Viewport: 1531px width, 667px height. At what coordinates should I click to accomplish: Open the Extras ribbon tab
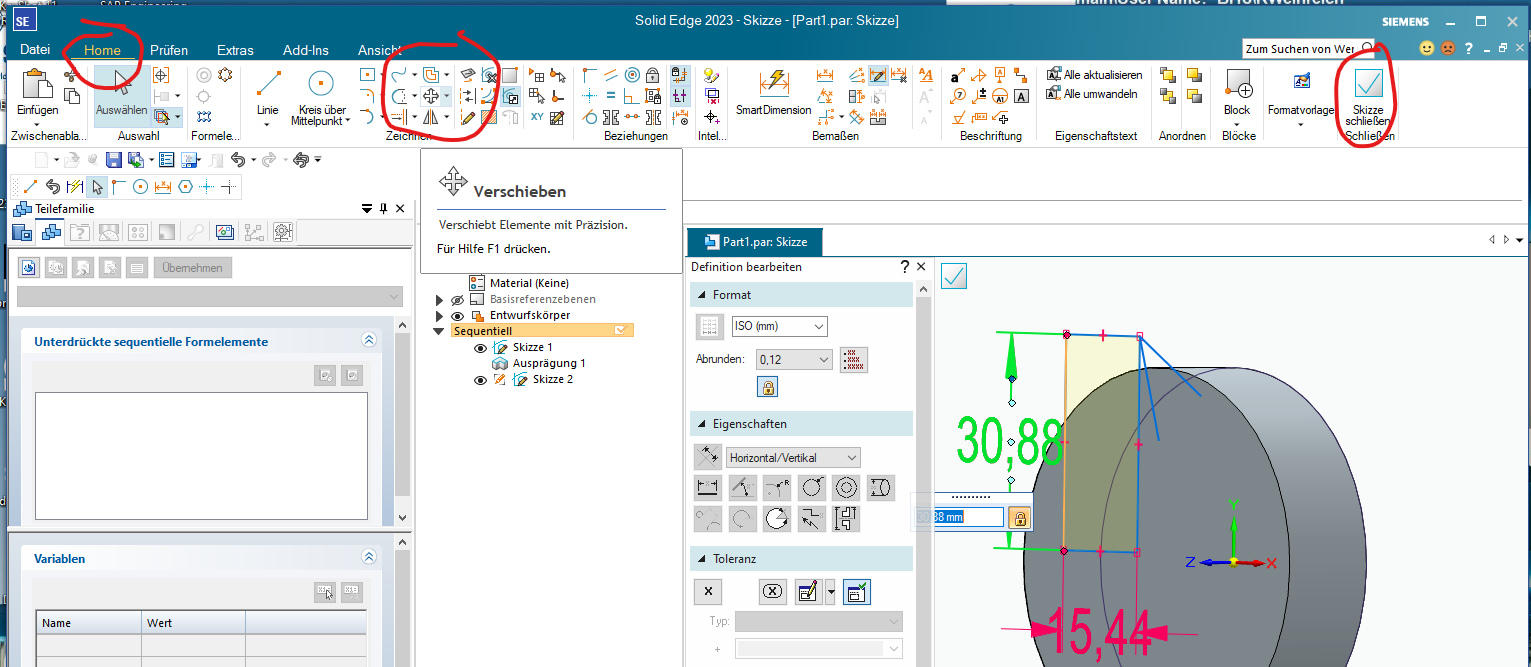click(x=235, y=50)
